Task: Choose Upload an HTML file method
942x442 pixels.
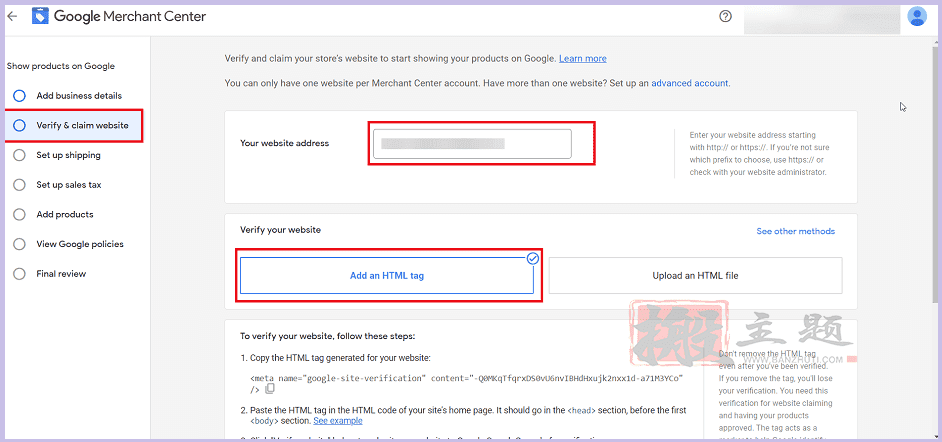Action: 696,276
